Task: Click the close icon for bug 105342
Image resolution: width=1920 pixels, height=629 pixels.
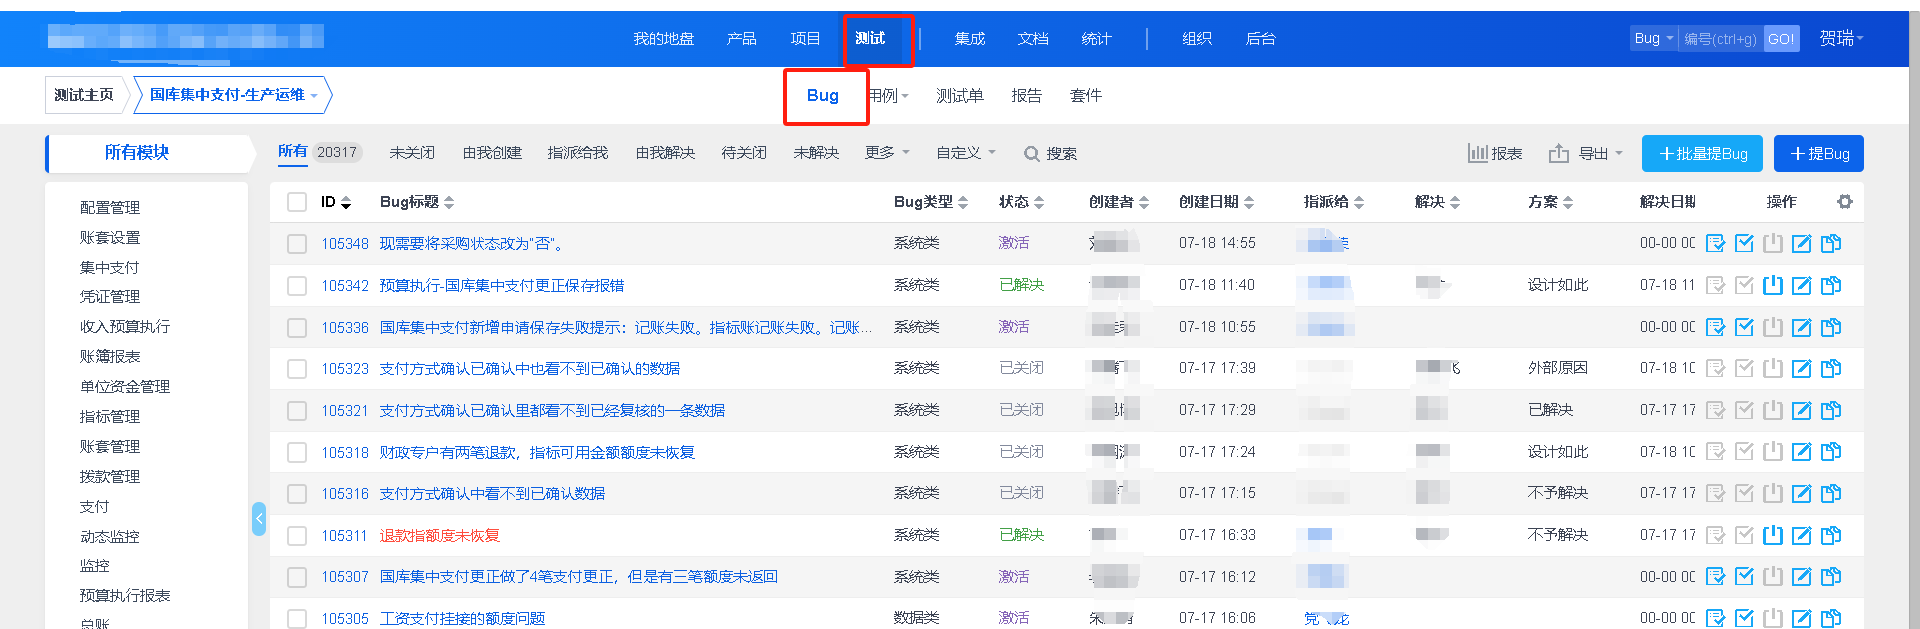Action: click(x=1773, y=285)
